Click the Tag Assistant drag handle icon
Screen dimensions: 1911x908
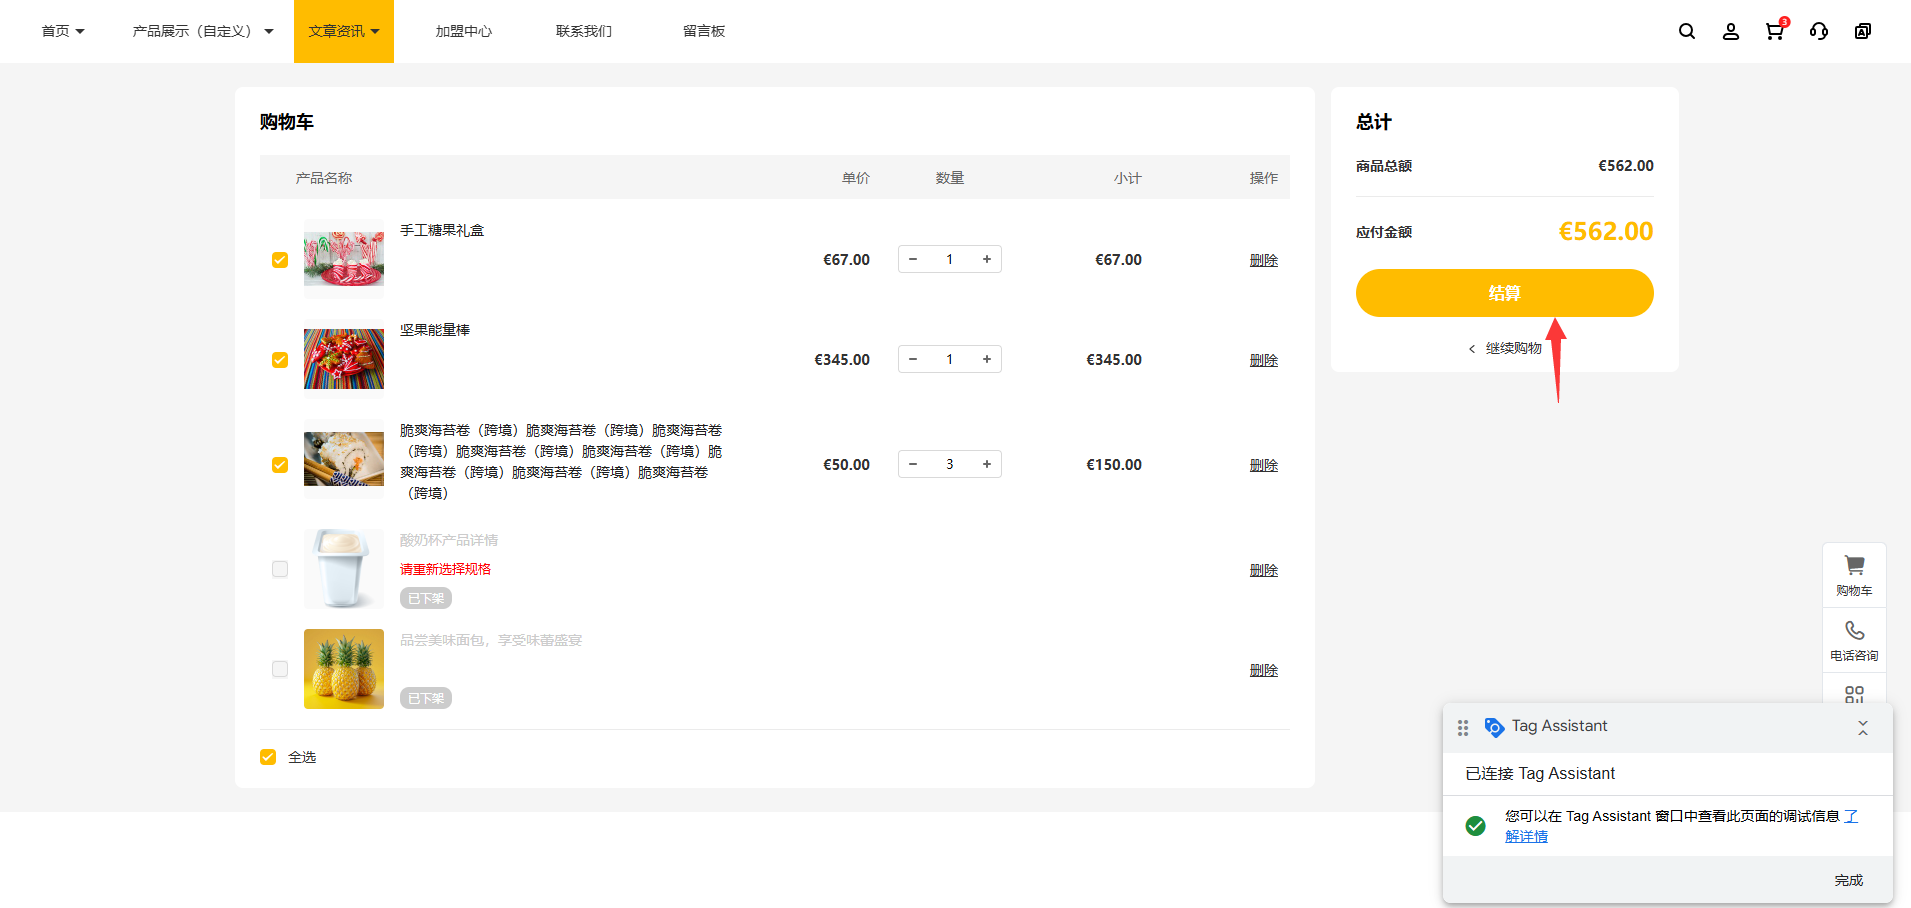coord(1462,727)
